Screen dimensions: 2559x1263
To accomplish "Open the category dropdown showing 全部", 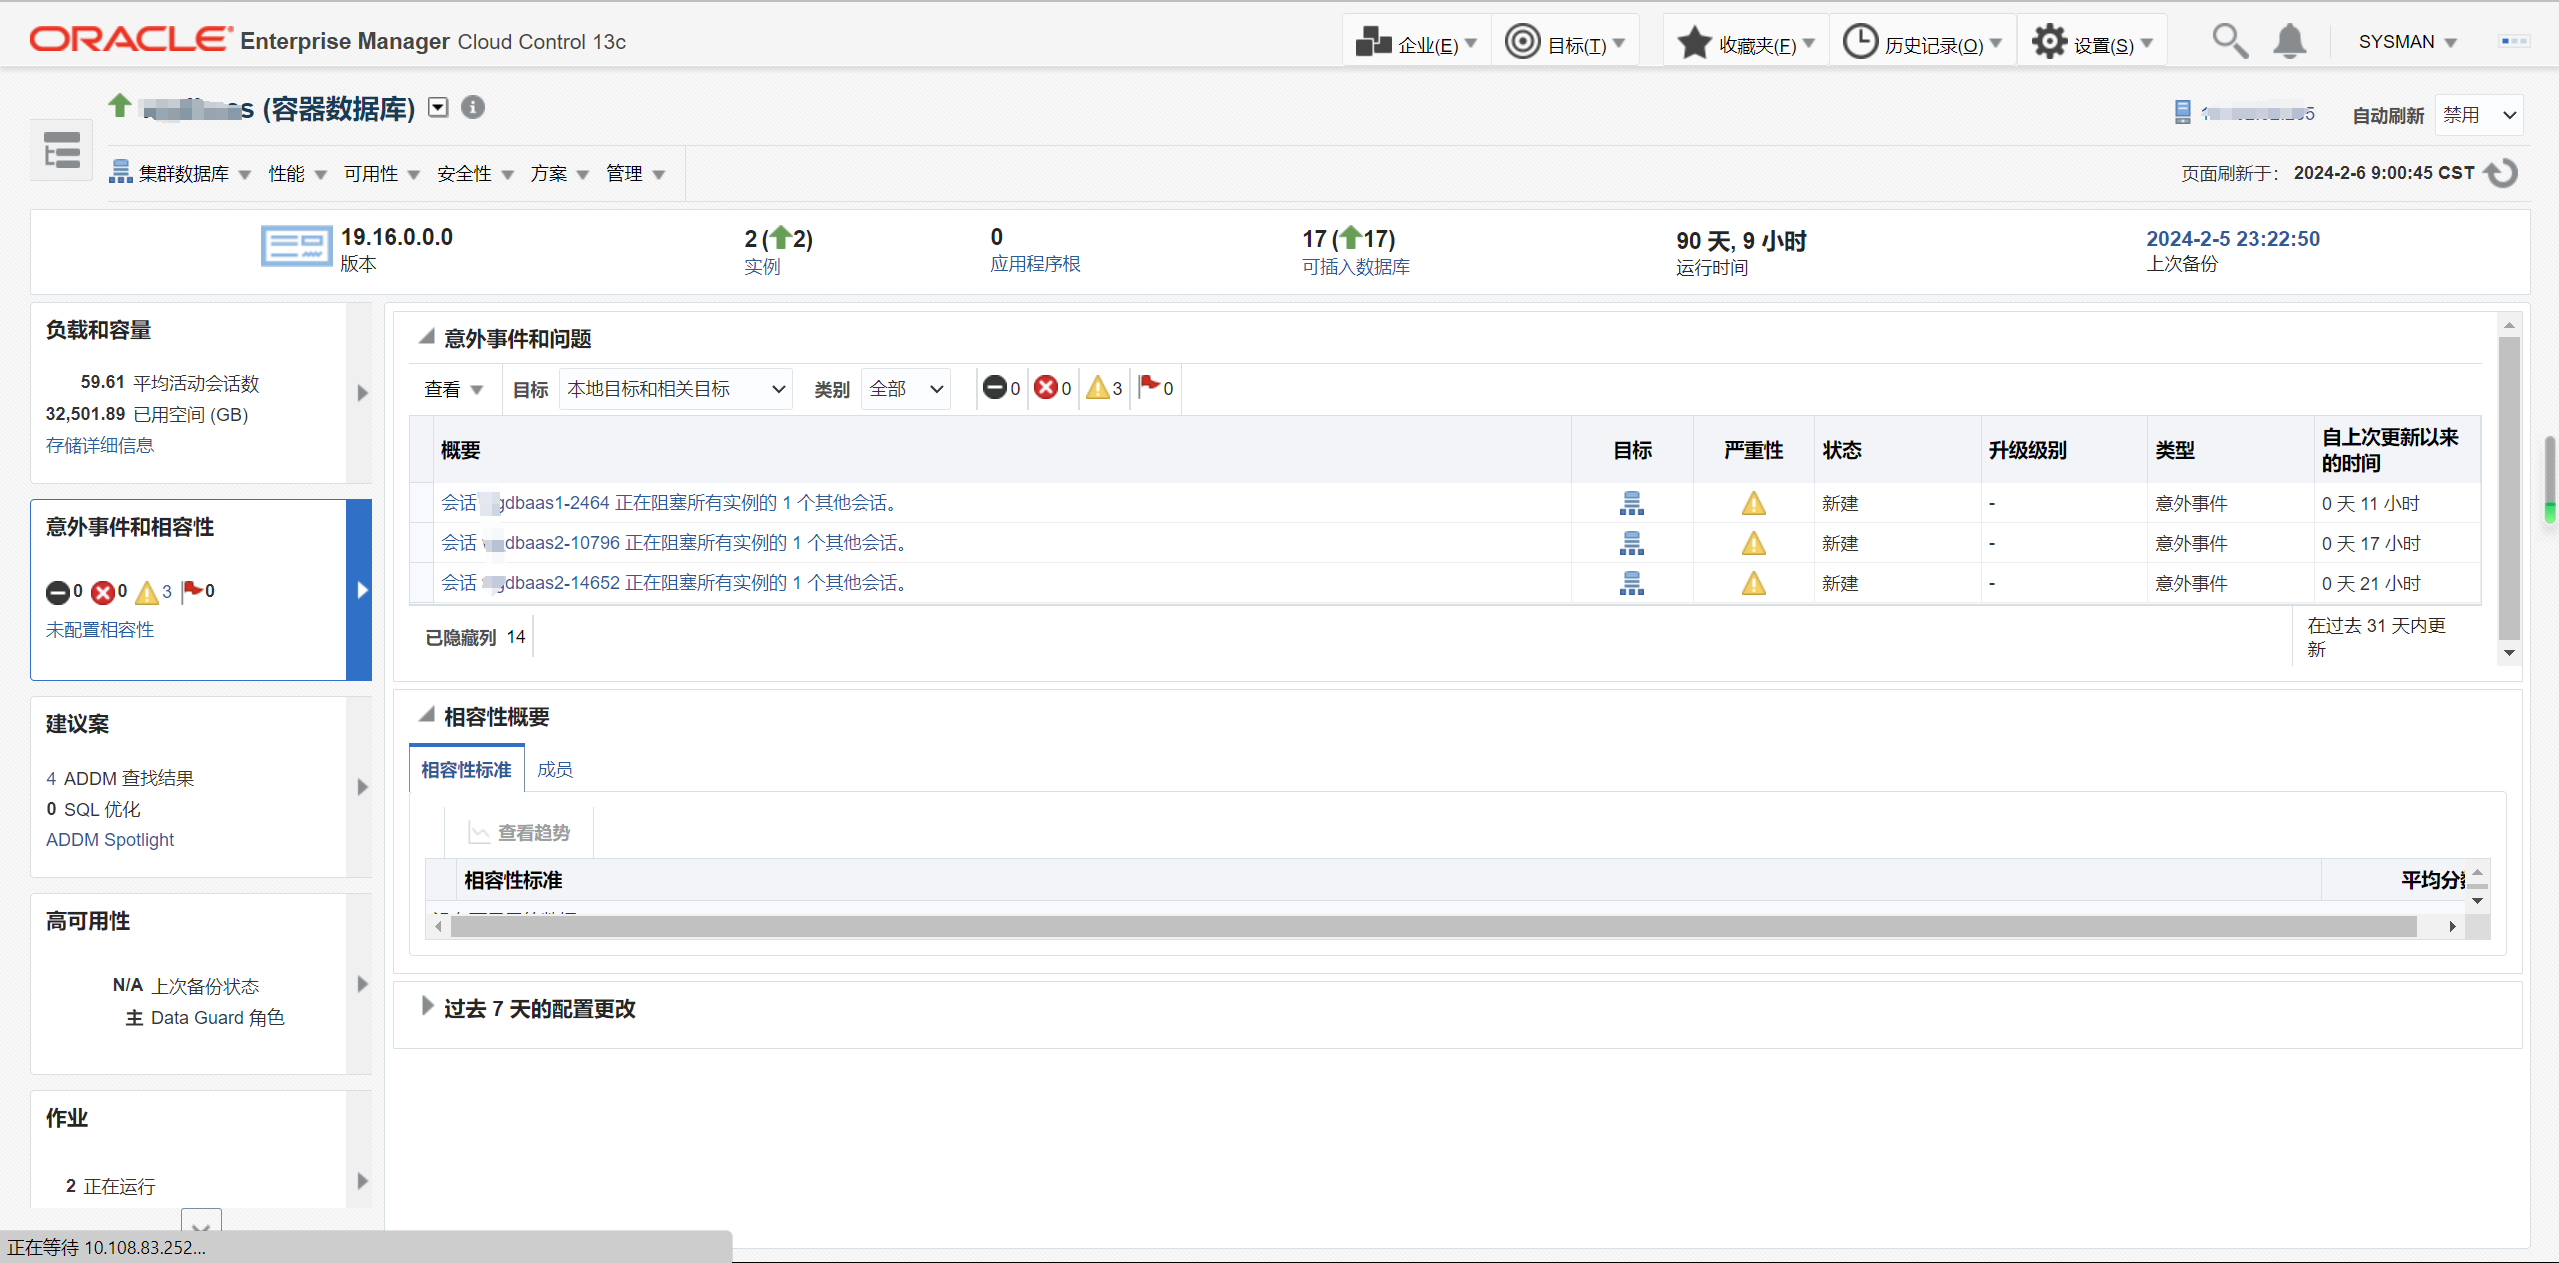I will [905, 389].
